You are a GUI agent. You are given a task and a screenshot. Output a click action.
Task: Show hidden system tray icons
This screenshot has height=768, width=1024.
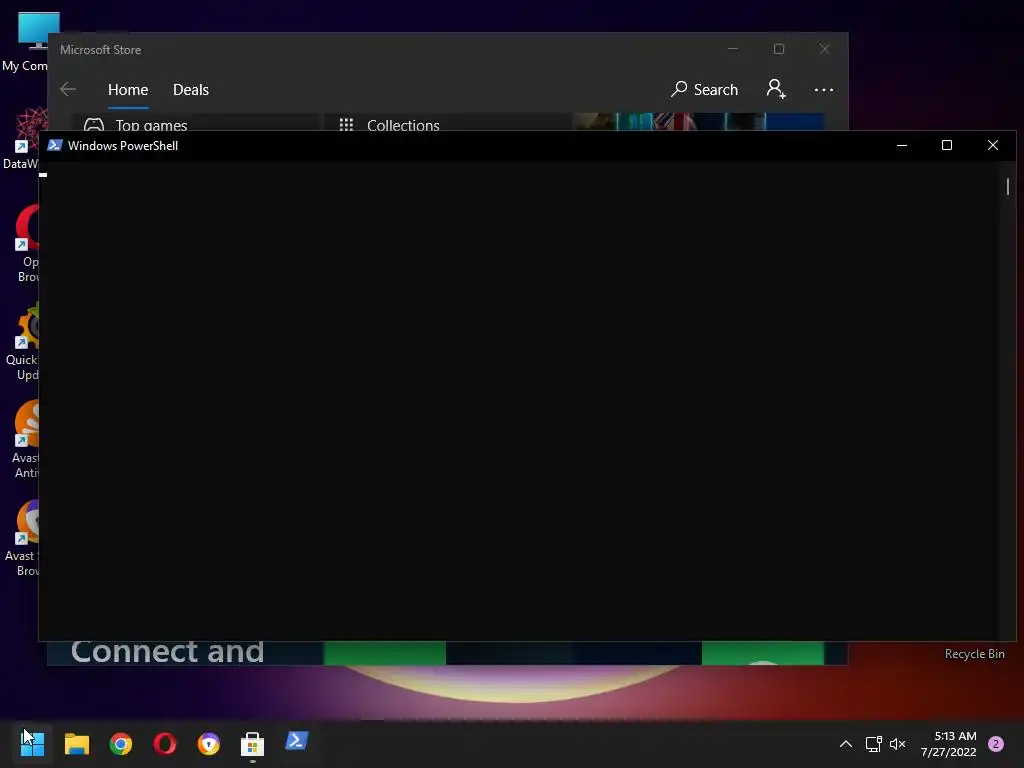846,744
